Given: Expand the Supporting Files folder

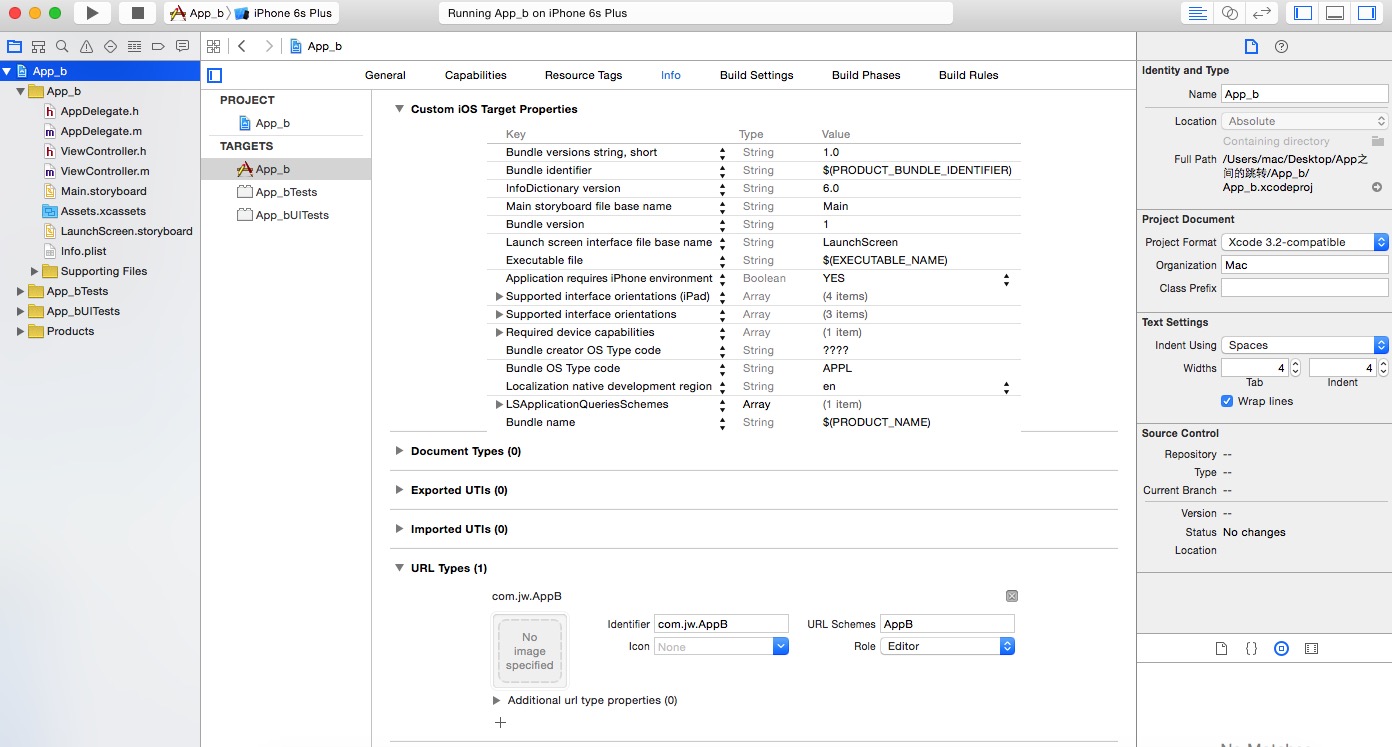Looking at the screenshot, I should point(35,271).
